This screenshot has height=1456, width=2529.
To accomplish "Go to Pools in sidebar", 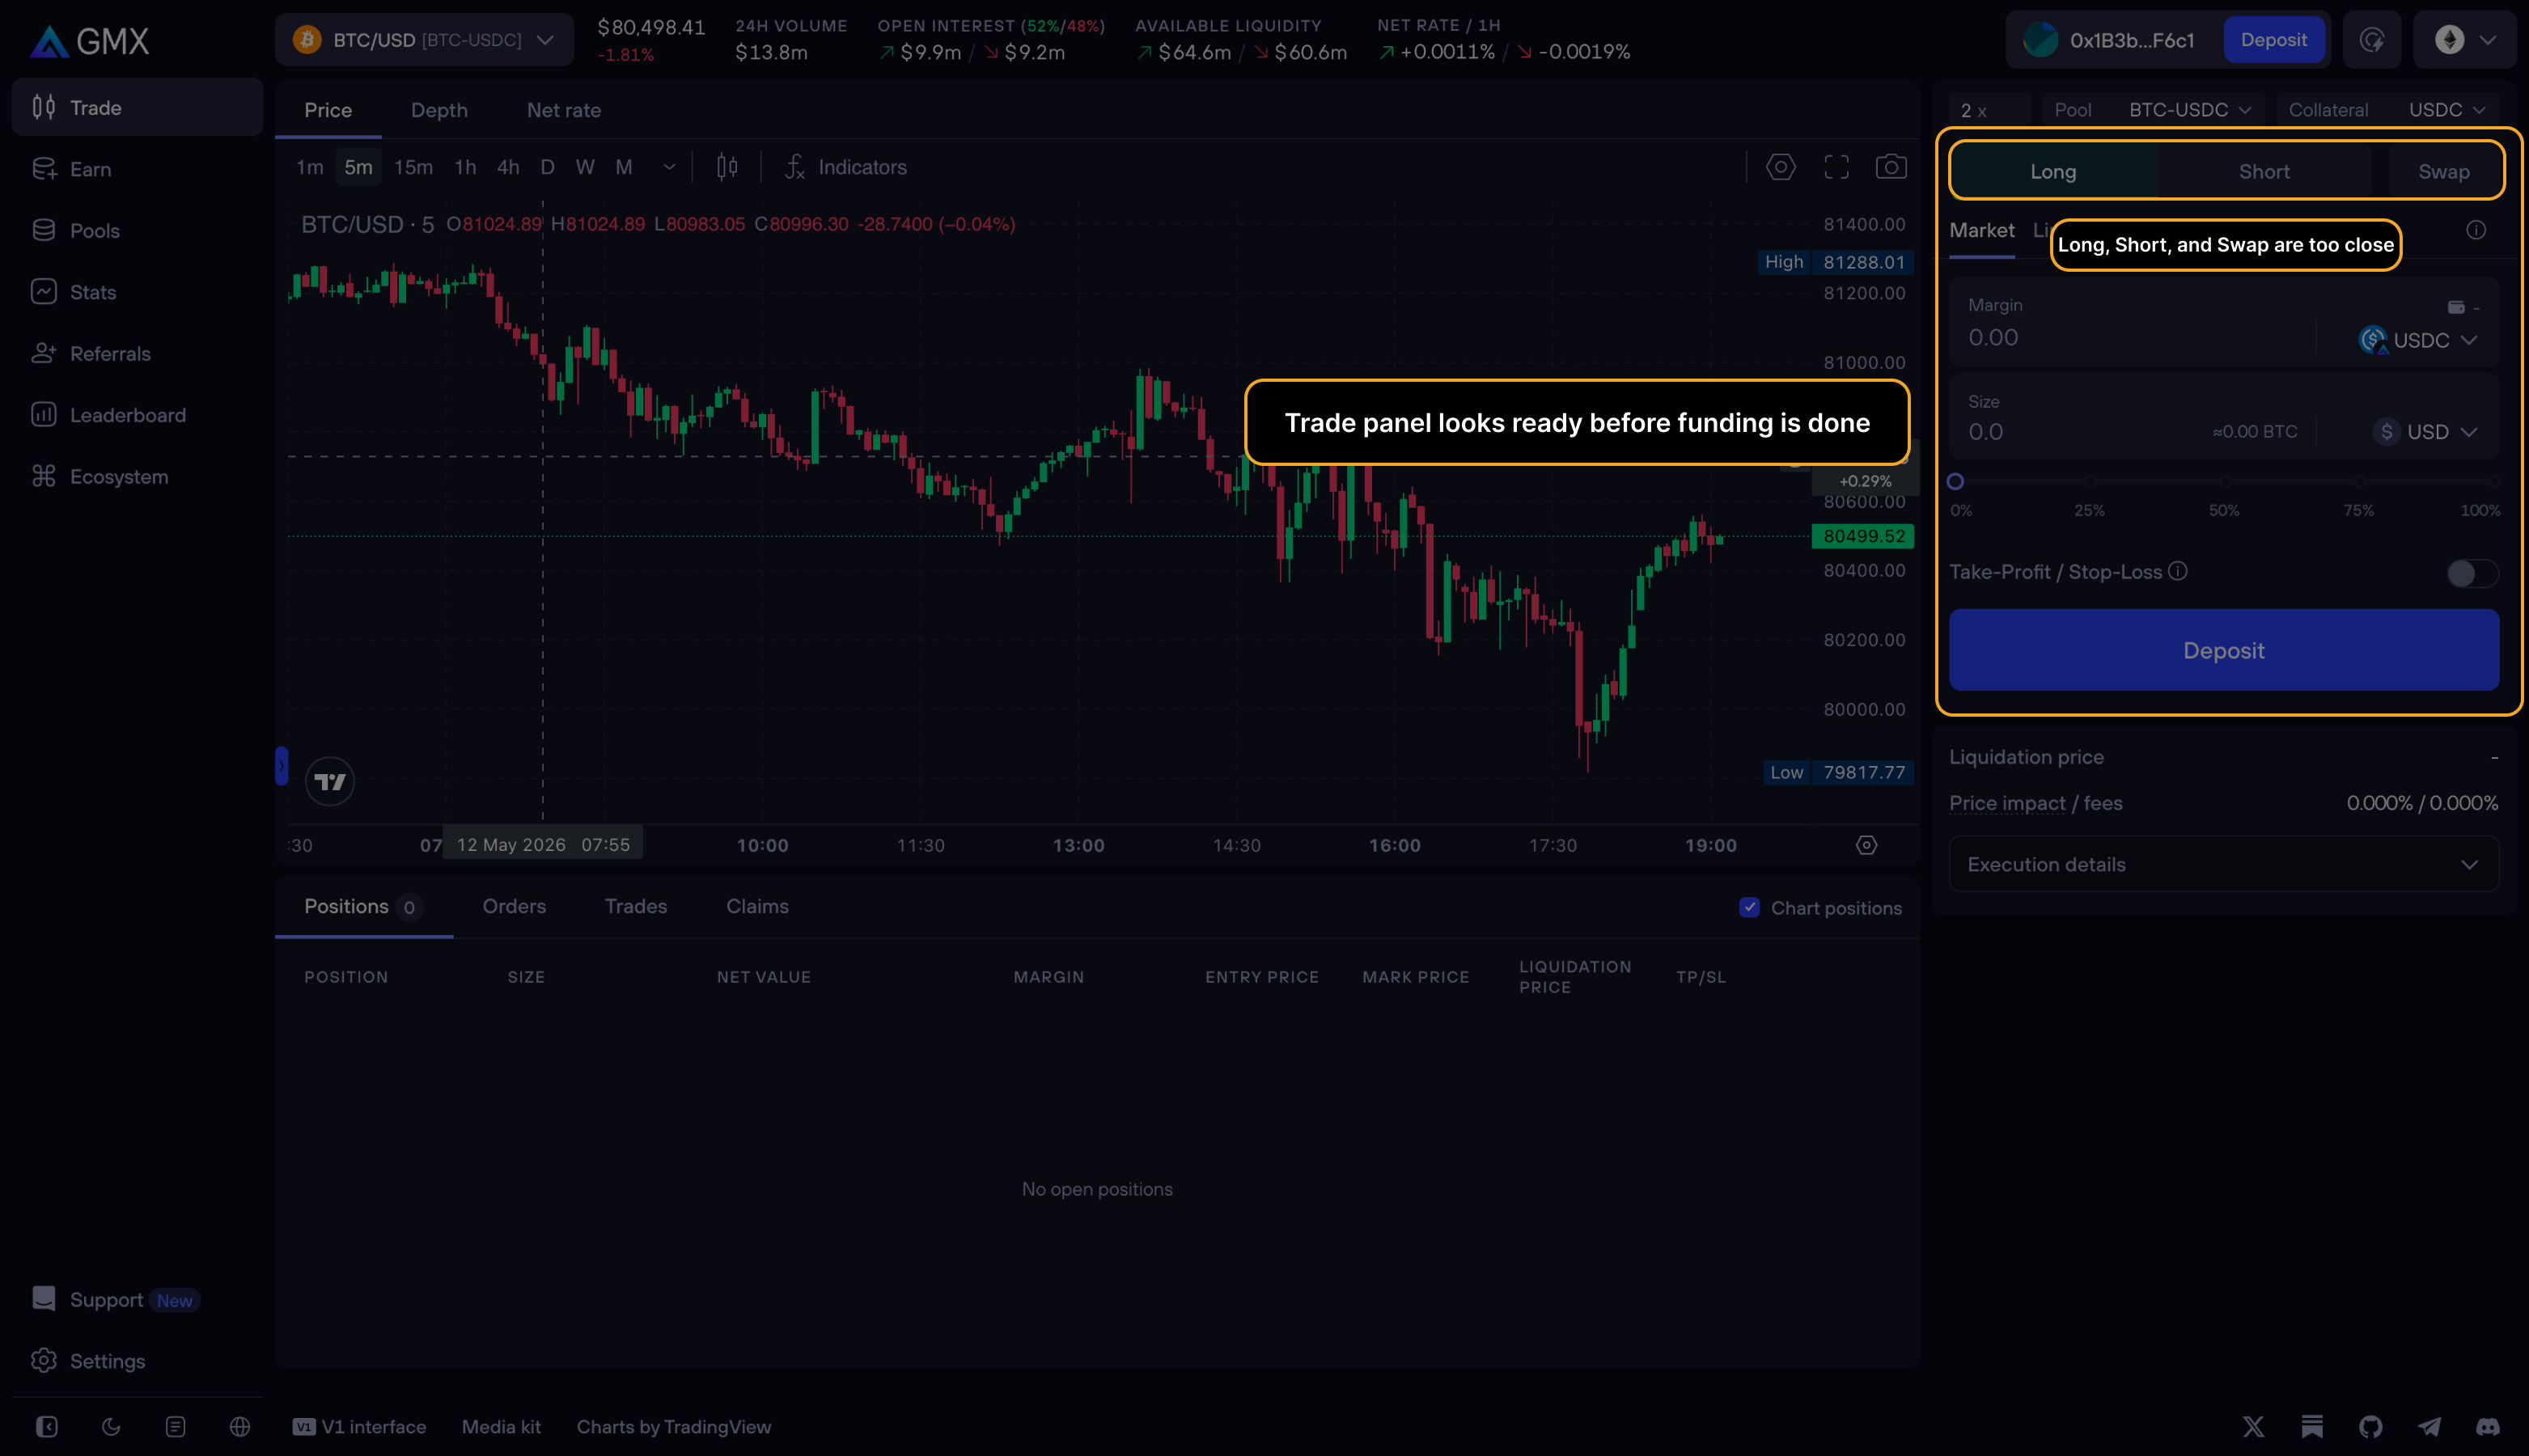I will [x=137, y=230].
